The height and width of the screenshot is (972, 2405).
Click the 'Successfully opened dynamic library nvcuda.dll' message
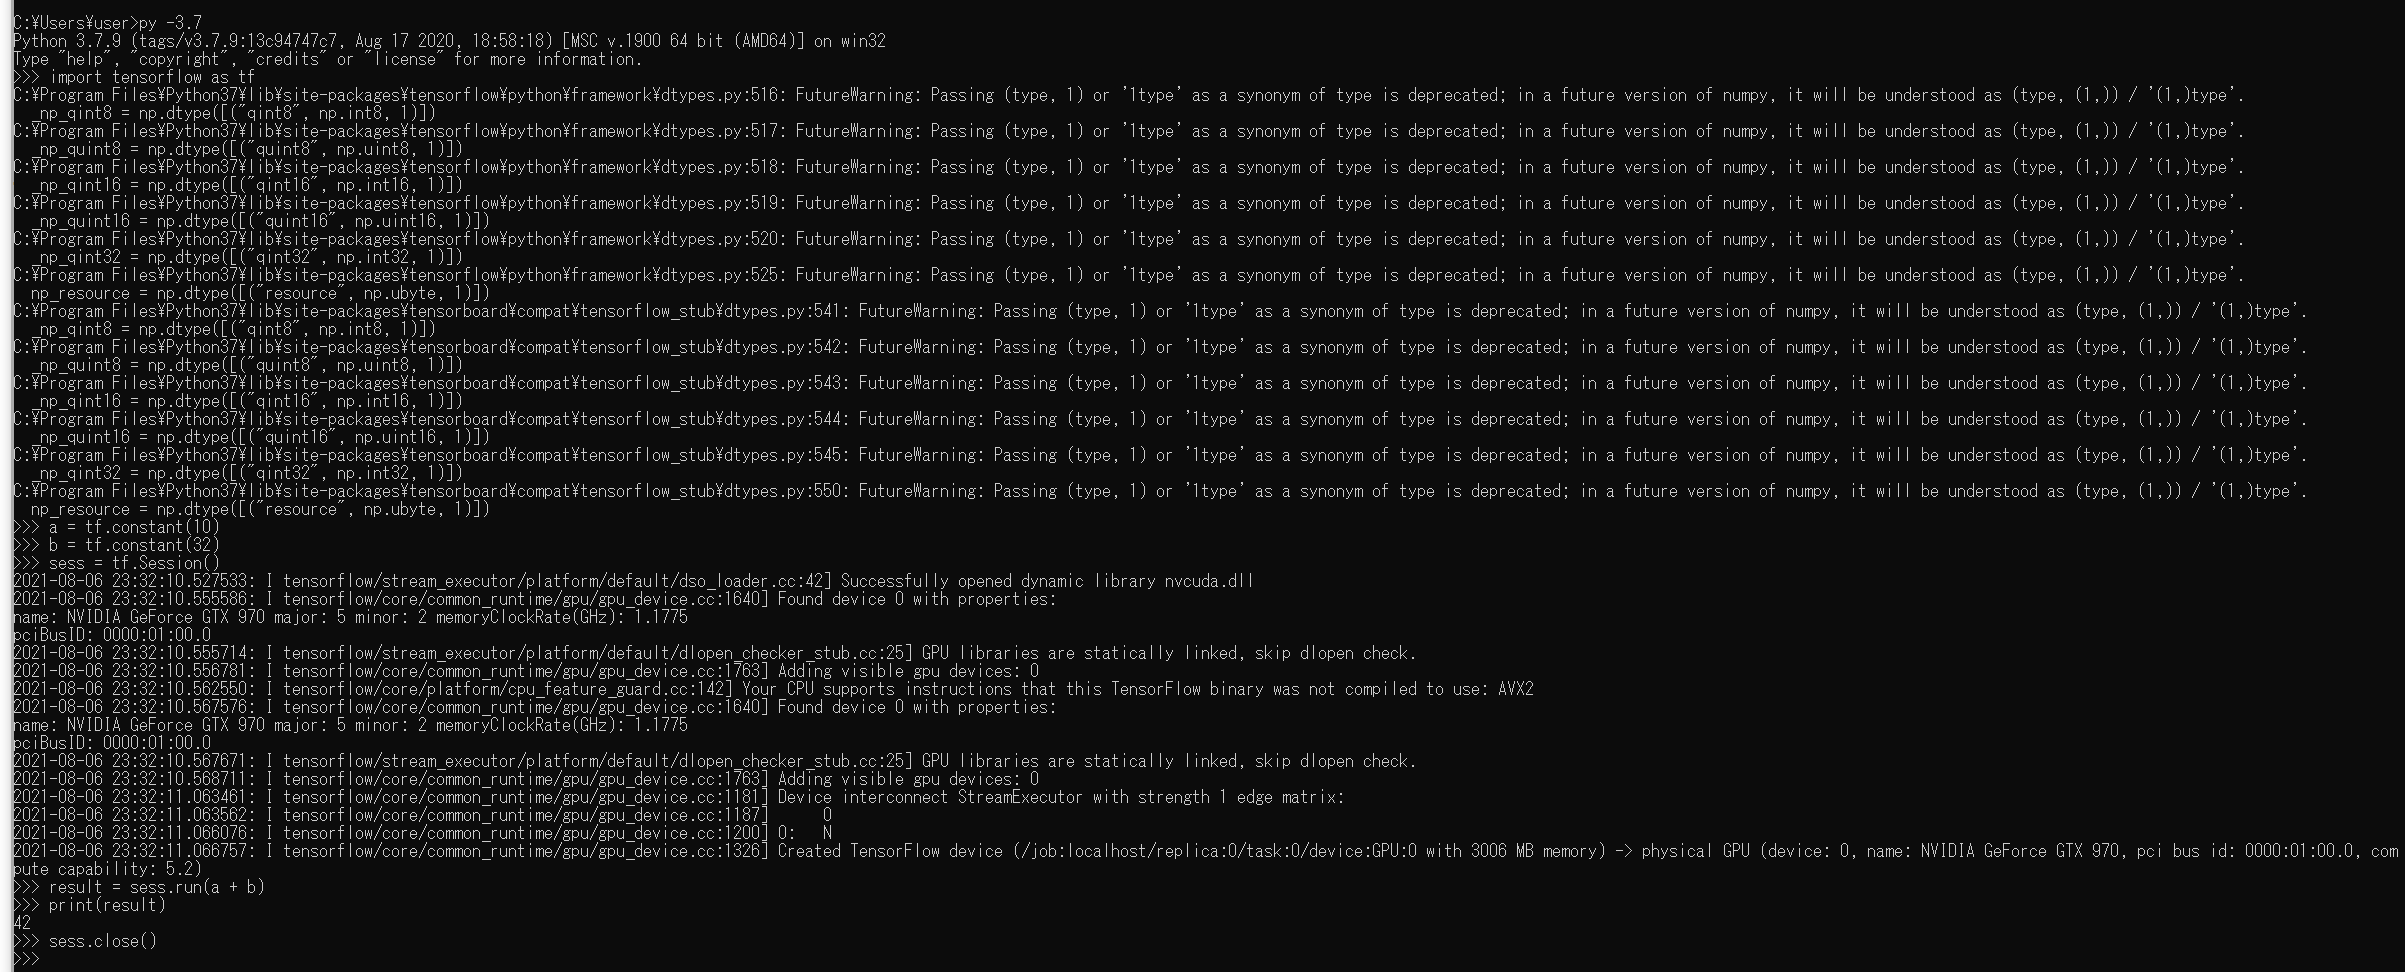click(x=1047, y=581)
